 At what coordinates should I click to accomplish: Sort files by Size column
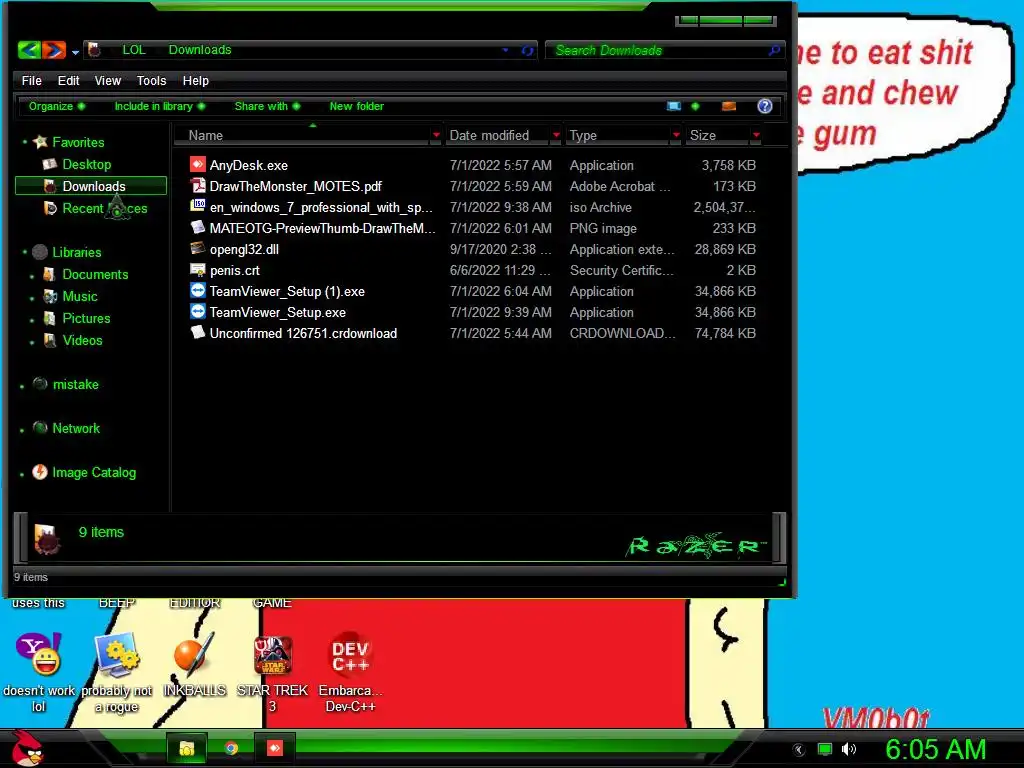click(703, 135)
